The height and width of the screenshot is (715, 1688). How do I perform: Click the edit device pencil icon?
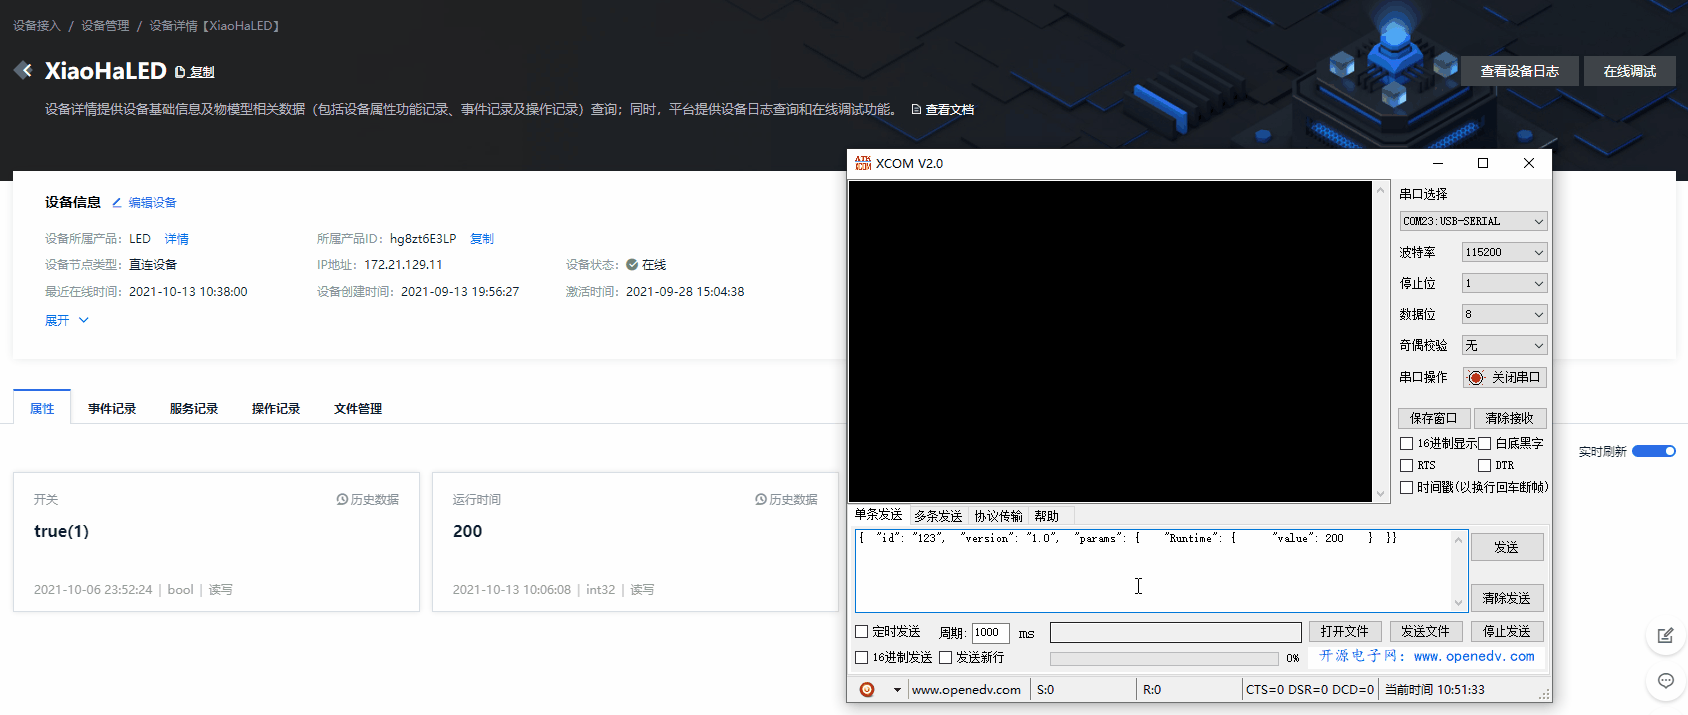pos(117,203)
